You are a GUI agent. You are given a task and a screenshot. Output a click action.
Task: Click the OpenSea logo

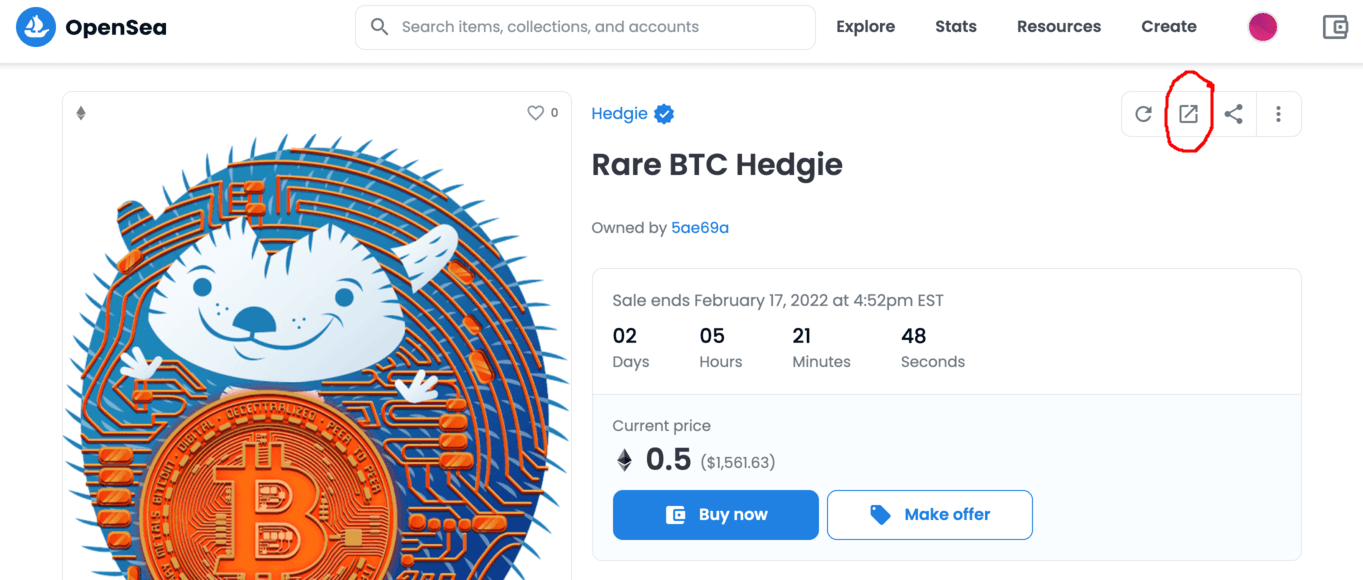36,27
